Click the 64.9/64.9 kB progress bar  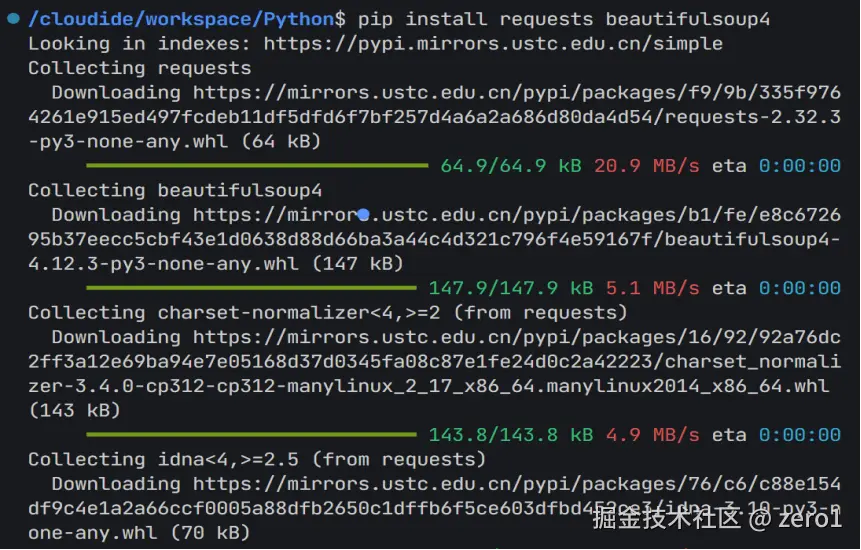pyautogui.click(x=257, y=165)
